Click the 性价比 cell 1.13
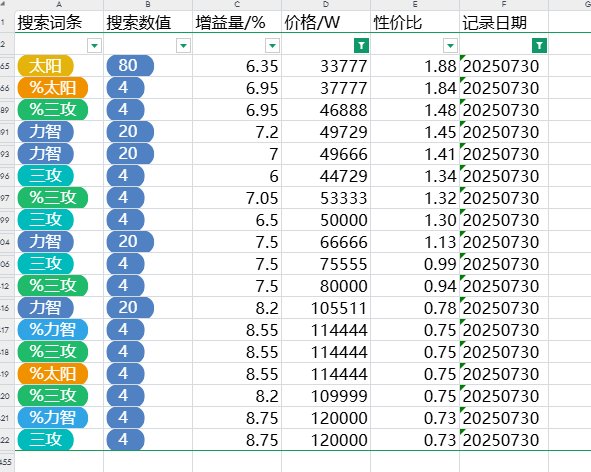The image size is (591, 472). tap(415, 242)
